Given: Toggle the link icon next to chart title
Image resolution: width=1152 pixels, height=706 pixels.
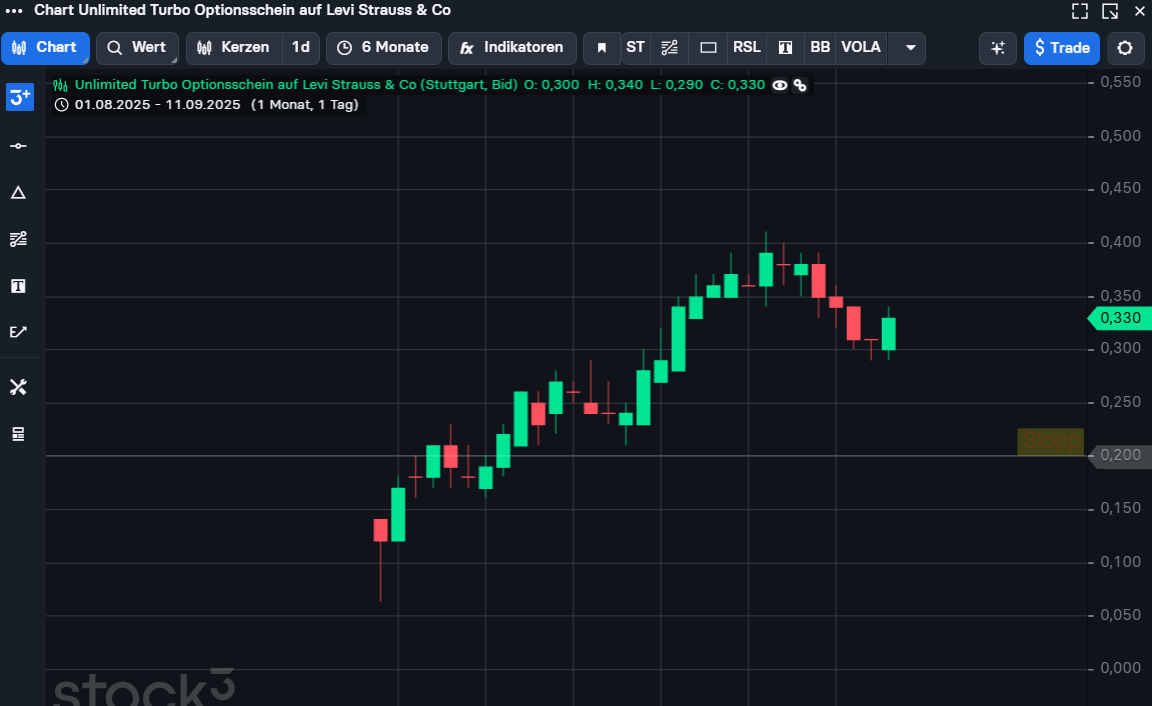Looking at the screenshot, I should [x=800, y=85].
